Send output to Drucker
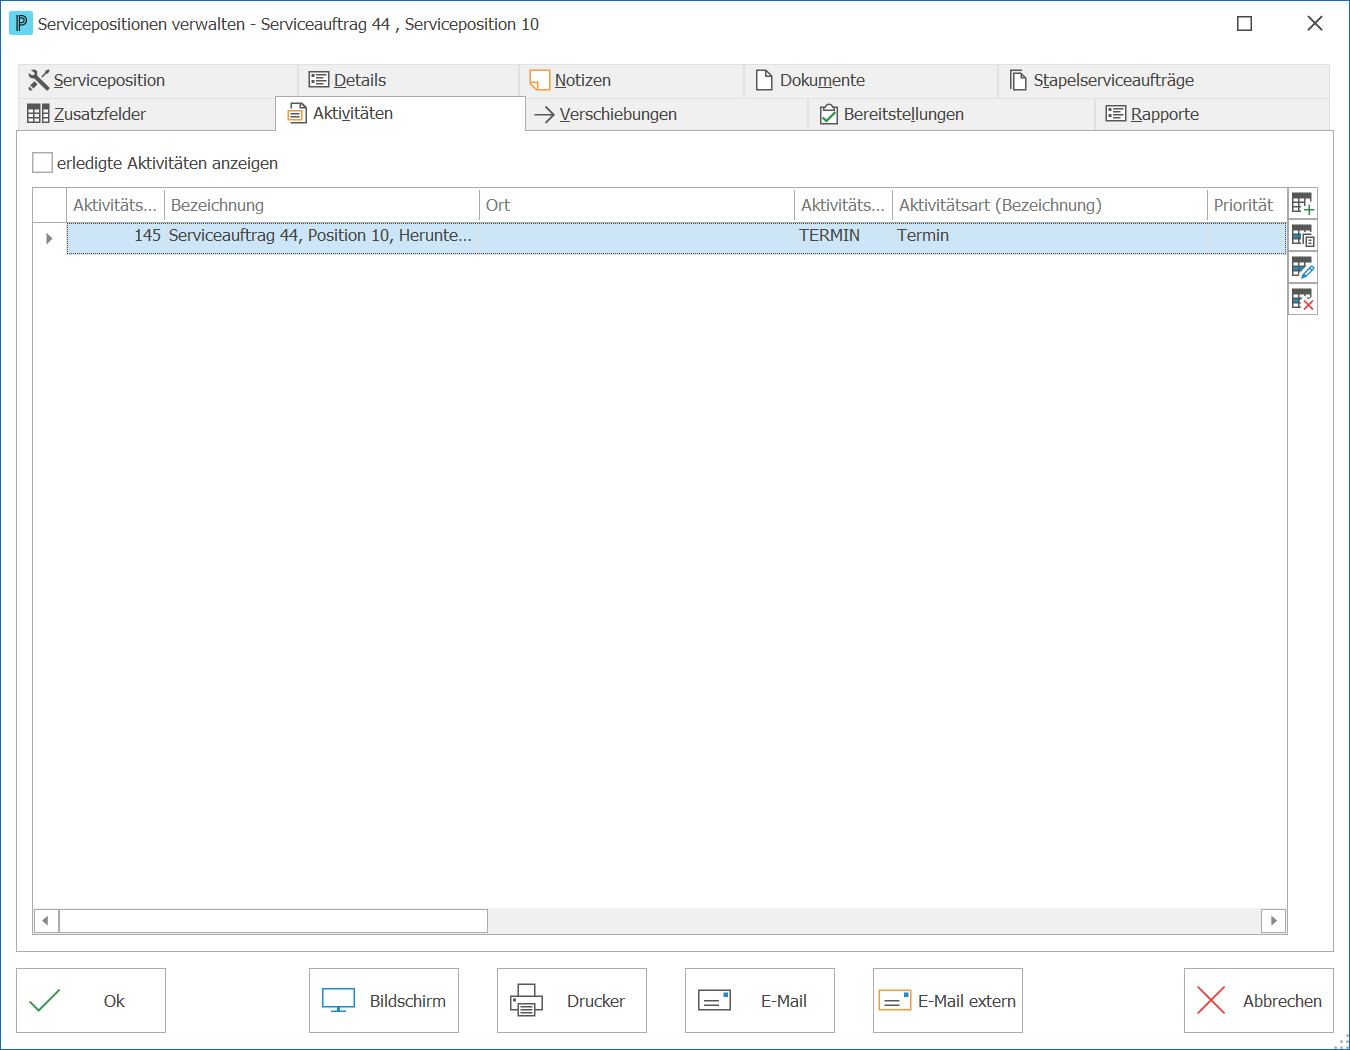Viewport: 1350px width, 1050px height. [x=572, y=1000]
